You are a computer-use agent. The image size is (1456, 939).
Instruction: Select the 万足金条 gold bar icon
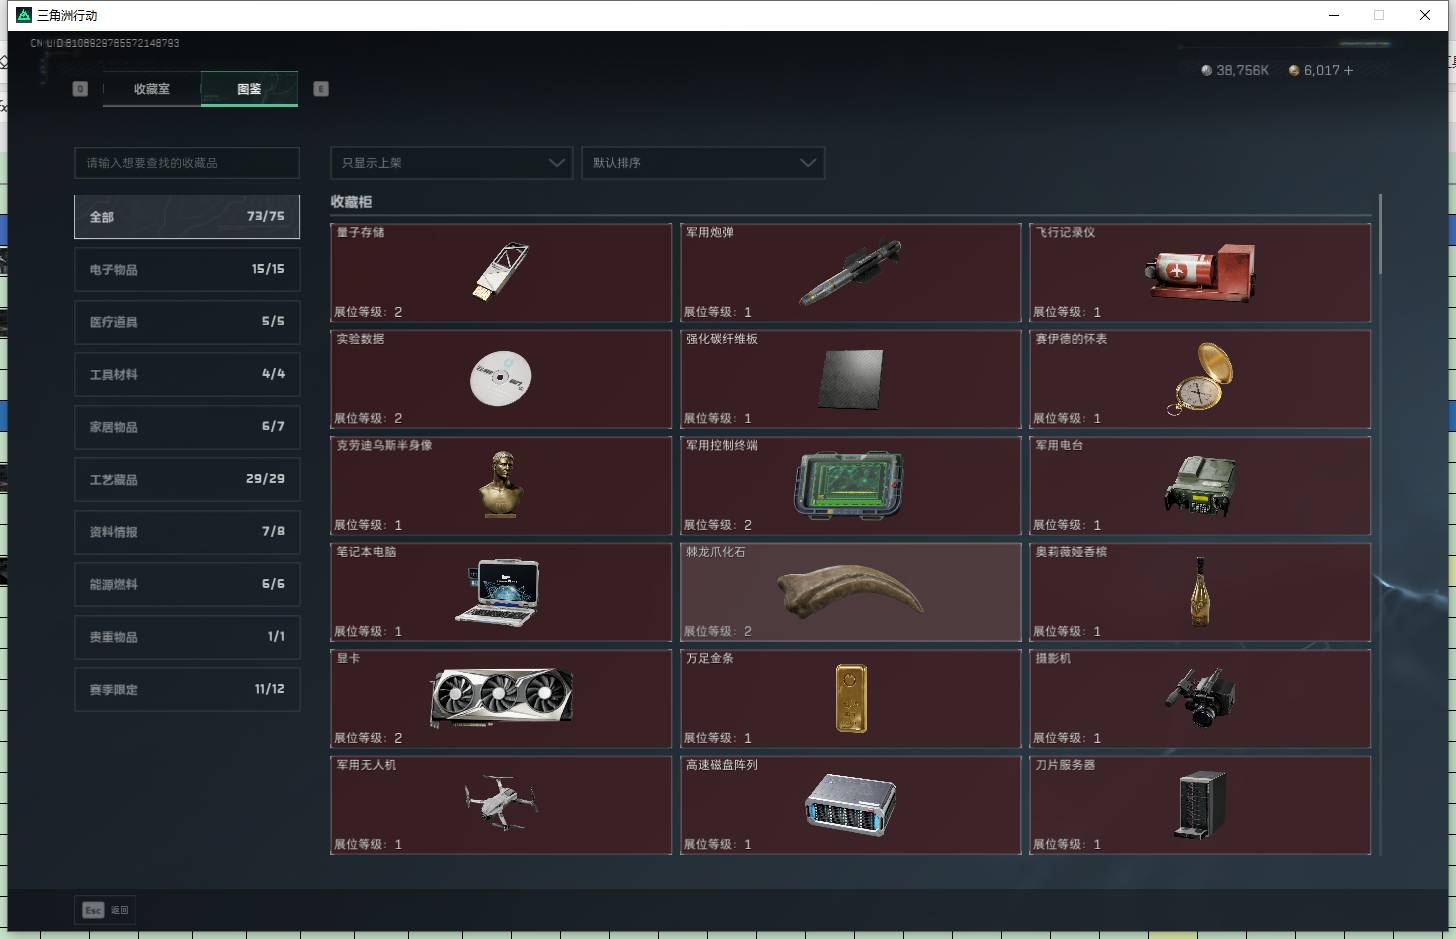(851, 698)
